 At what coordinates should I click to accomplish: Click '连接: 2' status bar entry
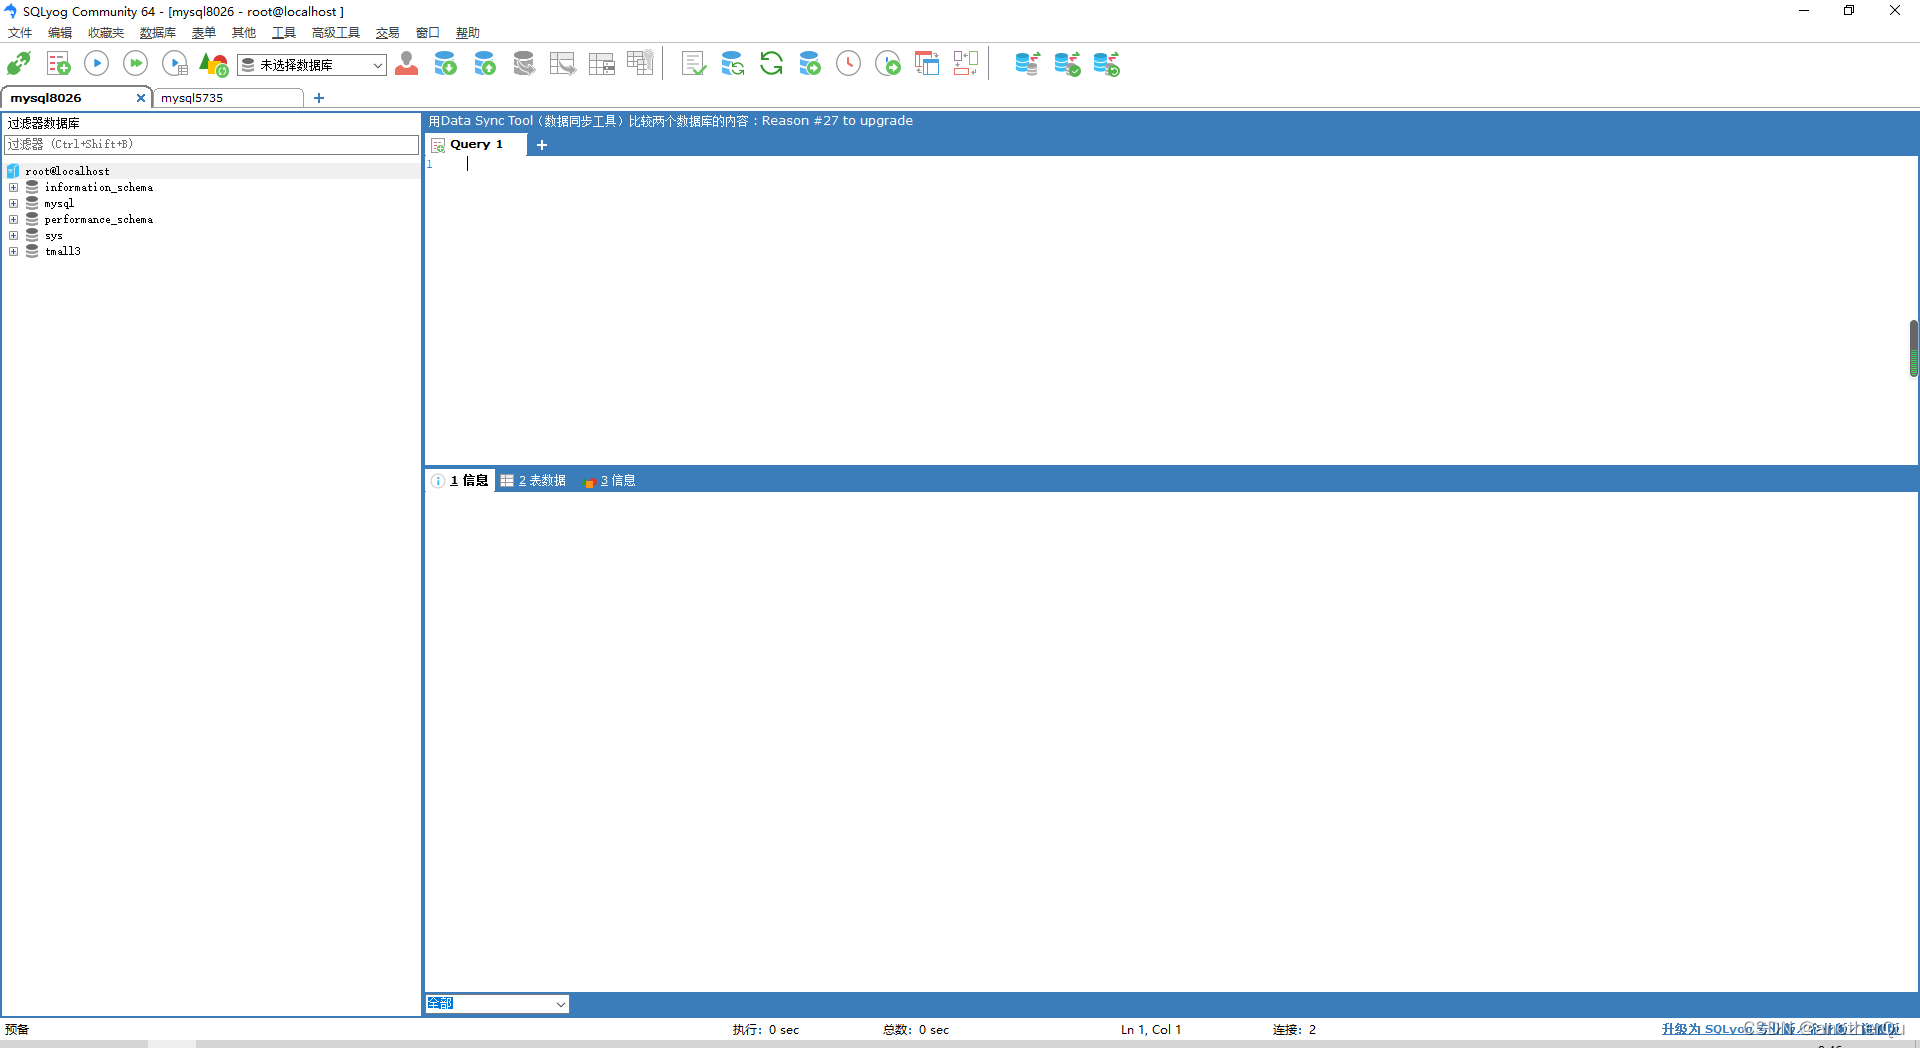pyautogui.click(x=1294, y=1030)
